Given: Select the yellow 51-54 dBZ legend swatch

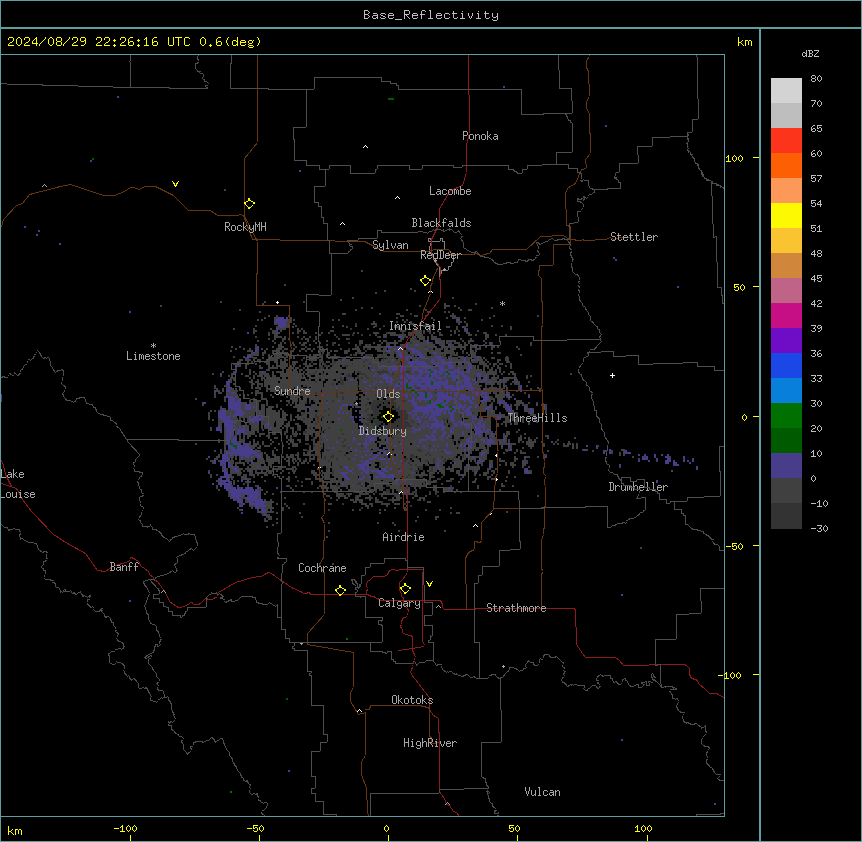Looking at the screenshot, I should pyautogui.click(x=786, y=215).
